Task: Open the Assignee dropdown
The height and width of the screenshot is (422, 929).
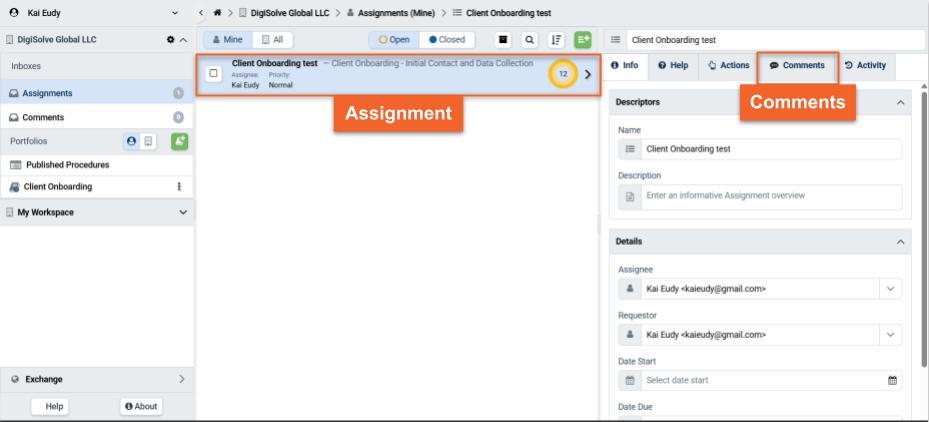Action: [890, 289]
